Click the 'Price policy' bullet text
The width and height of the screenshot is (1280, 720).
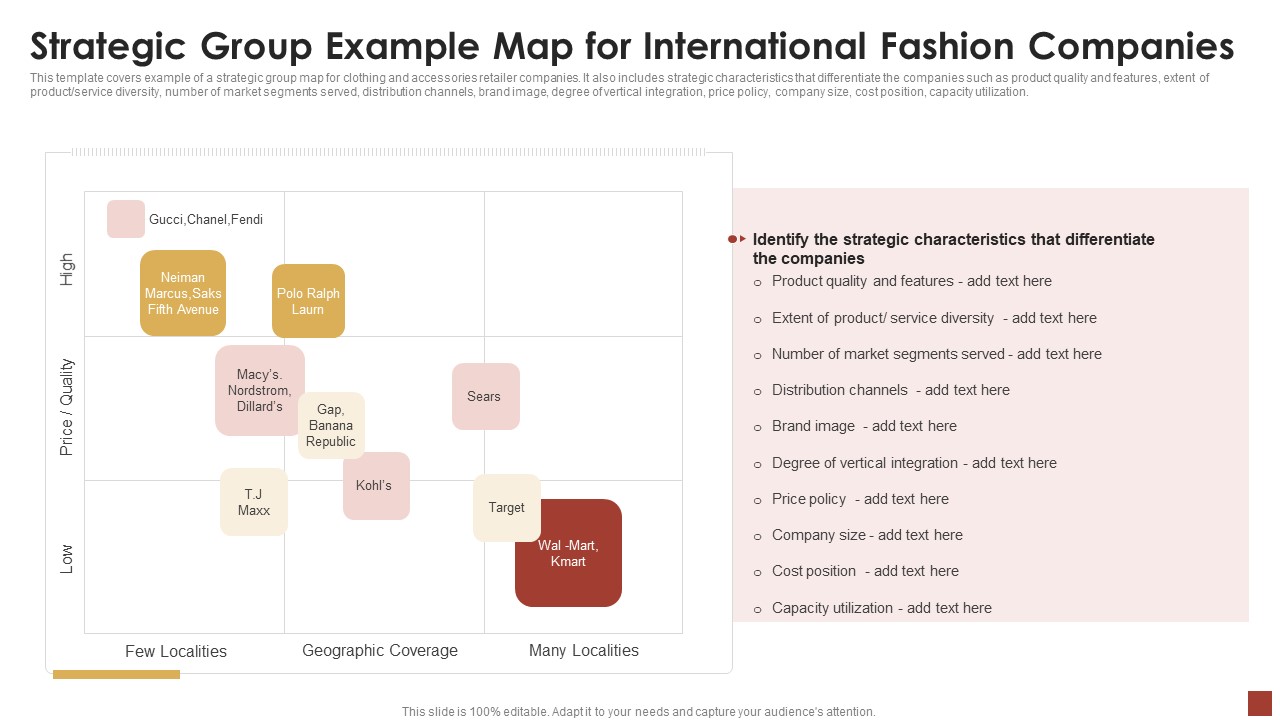click(x=860, y=499)
